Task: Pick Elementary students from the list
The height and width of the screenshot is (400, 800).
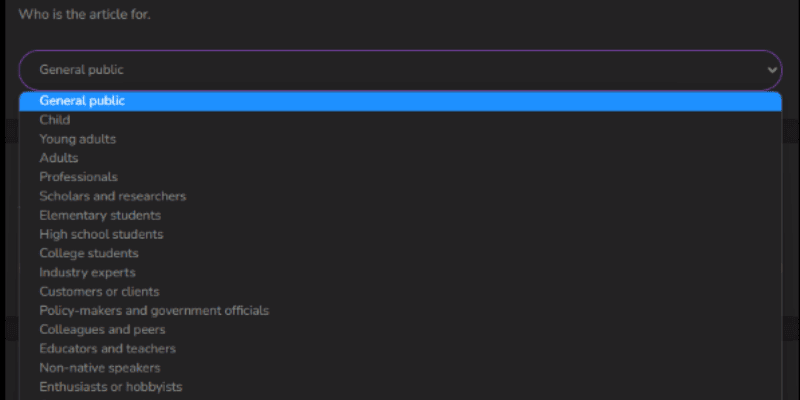Action: click(x=400, y=215)
